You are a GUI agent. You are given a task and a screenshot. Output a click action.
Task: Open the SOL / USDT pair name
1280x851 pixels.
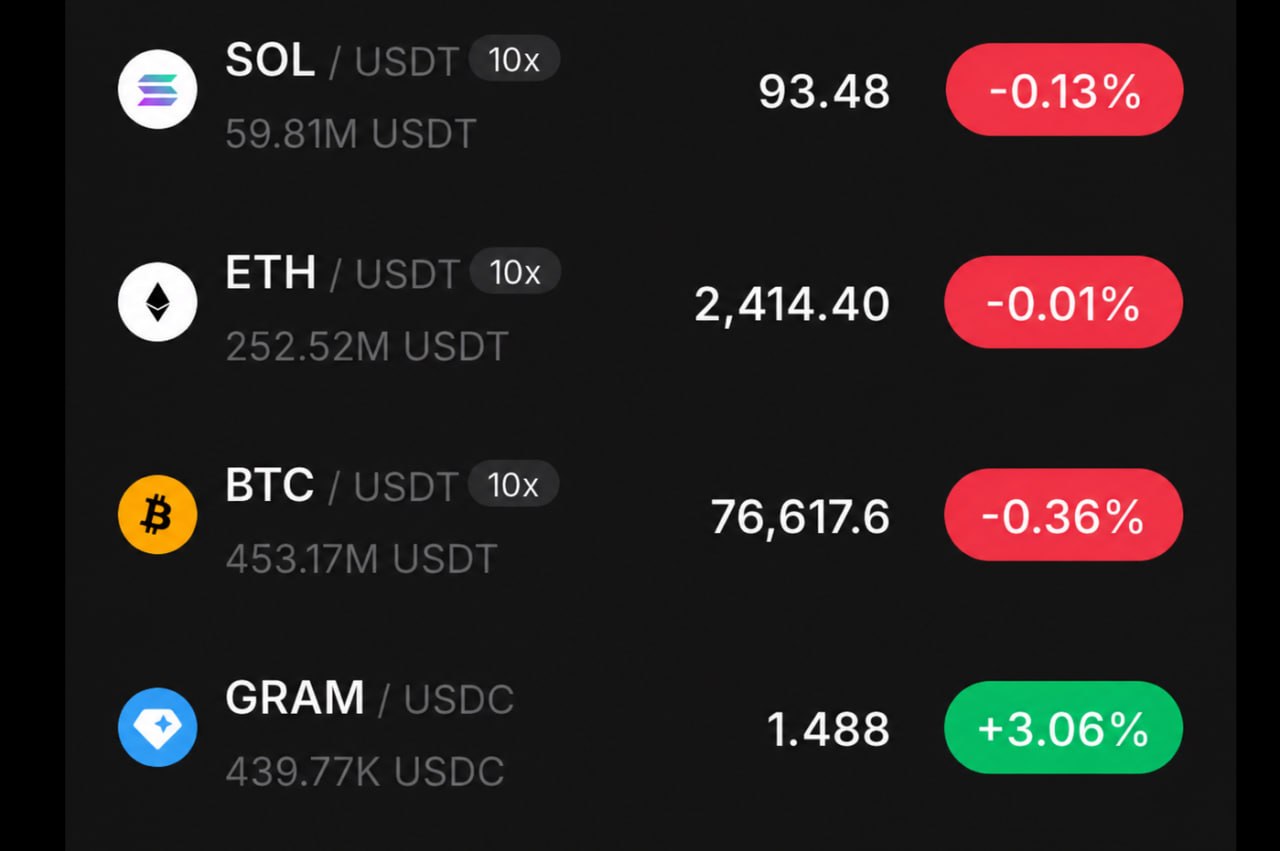(341, 62)
